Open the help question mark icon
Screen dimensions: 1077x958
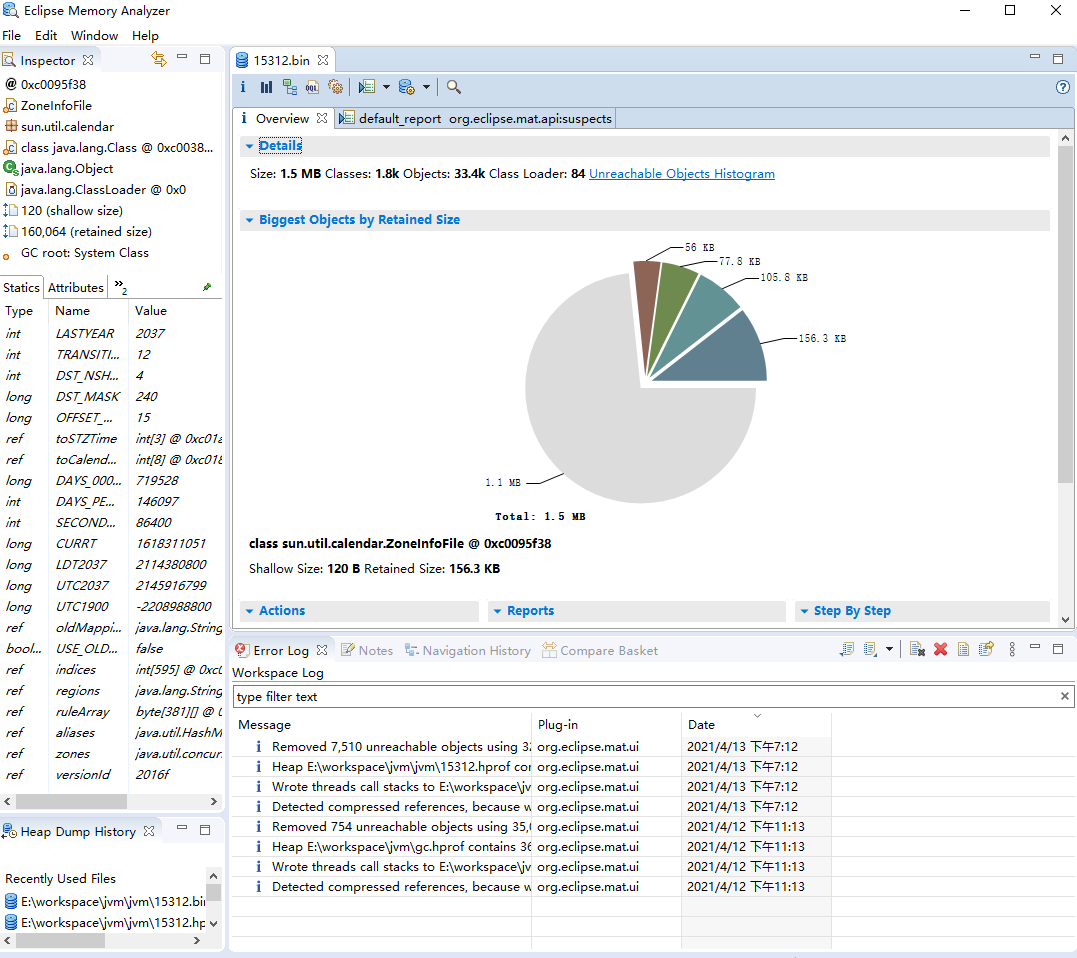1063,87
